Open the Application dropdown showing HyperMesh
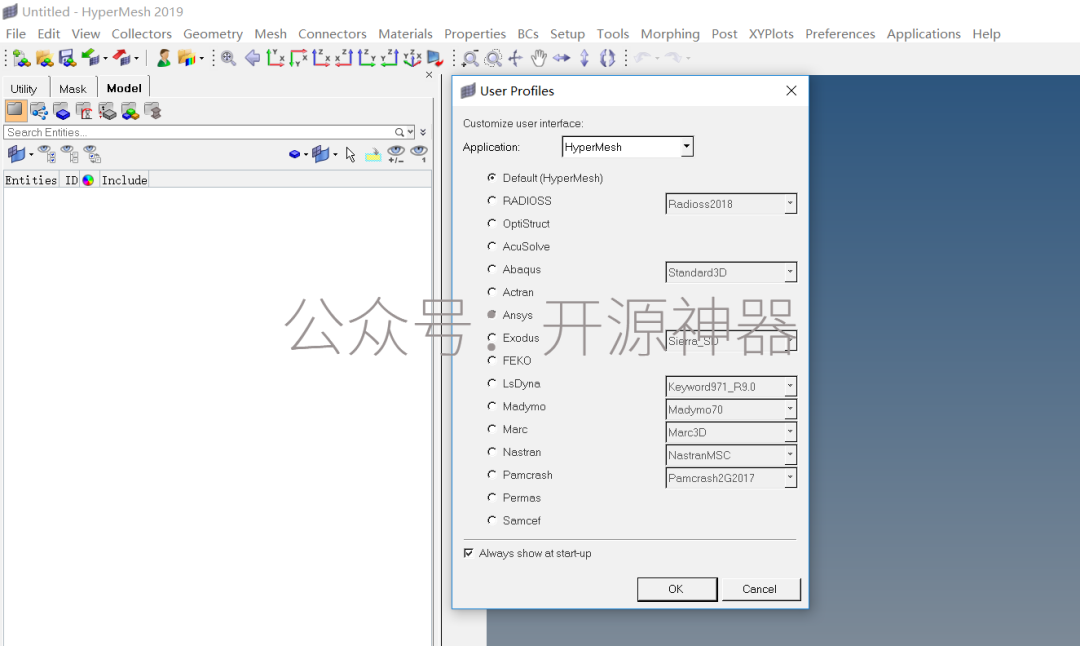Viewport: 1080px width, 646px height. pyautogui.click(x=627, y=147)
